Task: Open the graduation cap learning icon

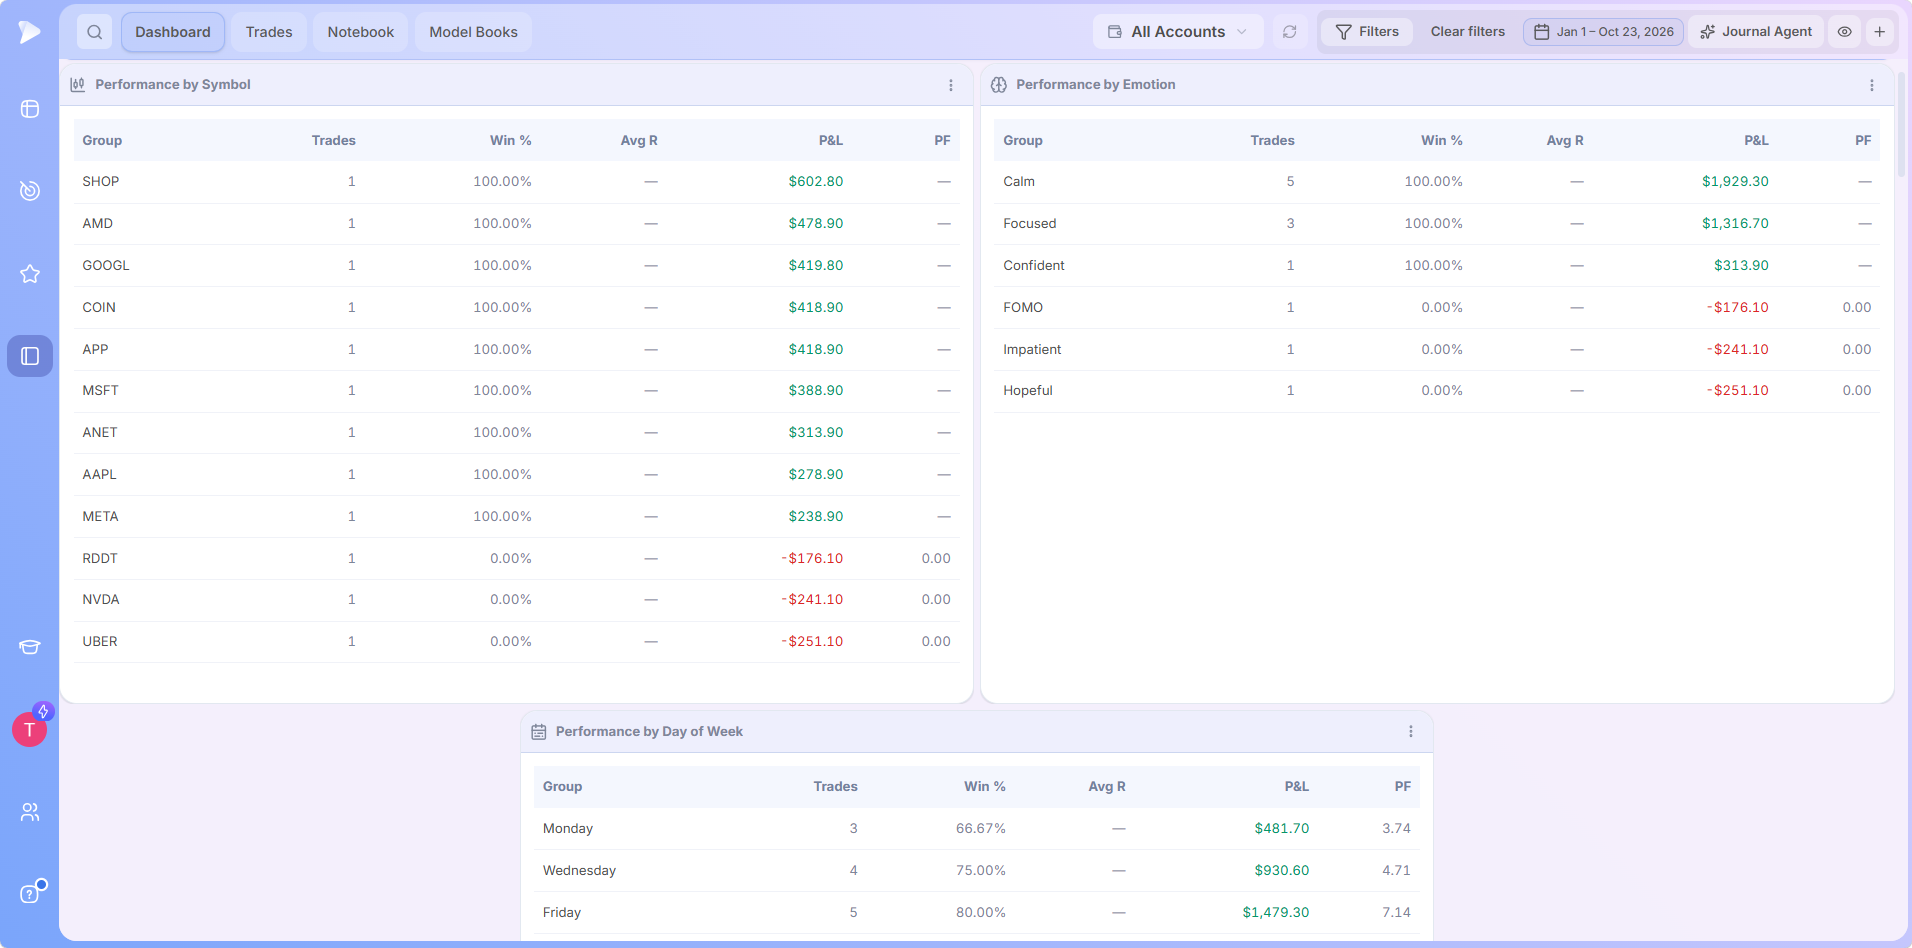Action: pos(30,647)
